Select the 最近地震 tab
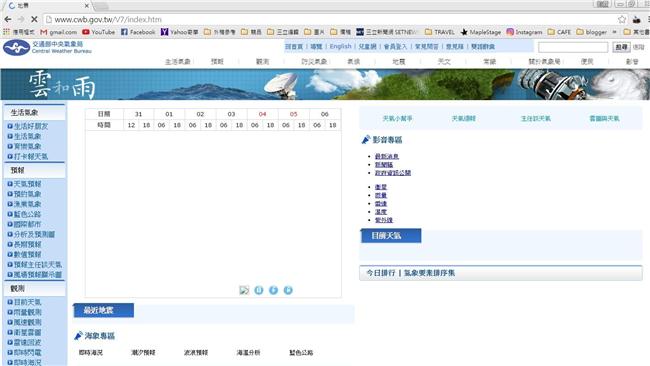Image resolution: width=650 pixels, height=366 pixels. pyautogui.click(x=104, y=310)
